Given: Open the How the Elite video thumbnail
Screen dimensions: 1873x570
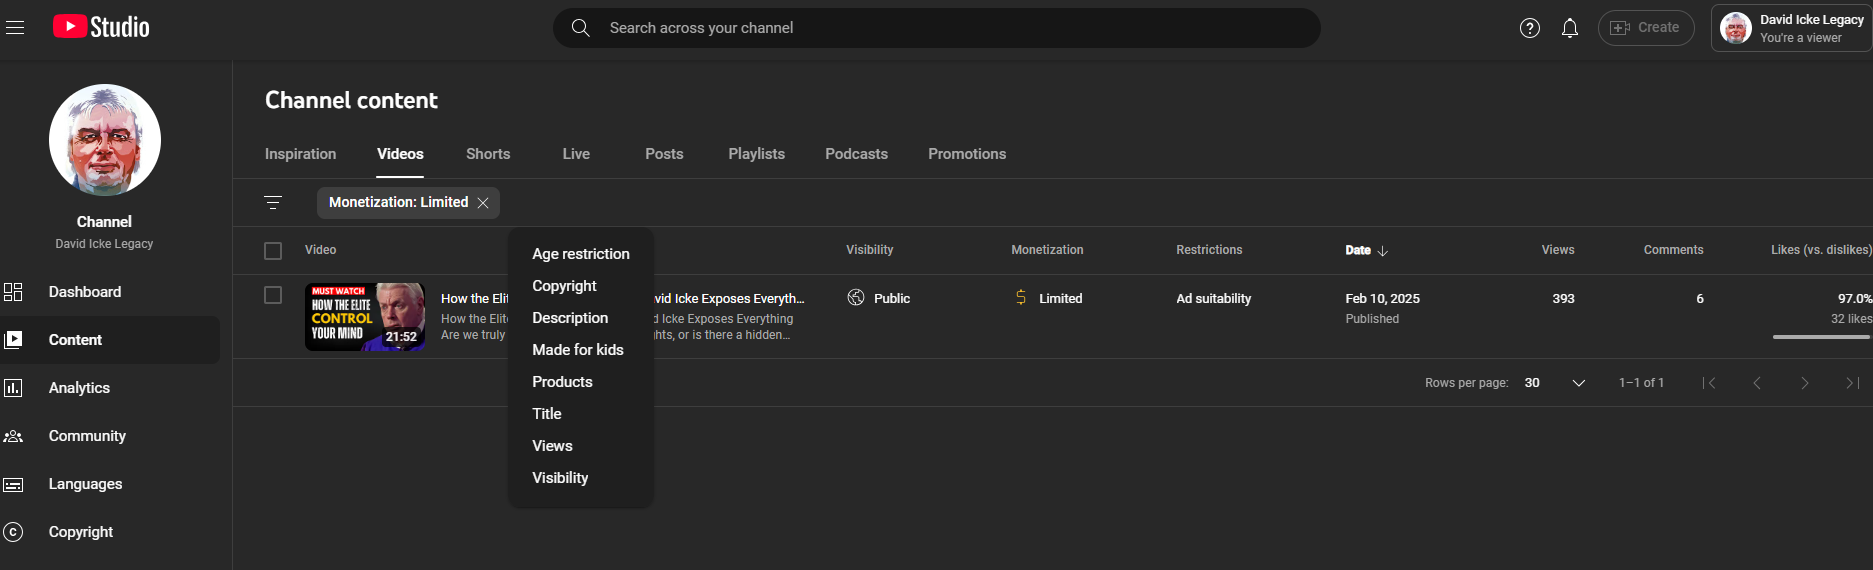Looking at the screenshot, I should click(x=365, y=317).
